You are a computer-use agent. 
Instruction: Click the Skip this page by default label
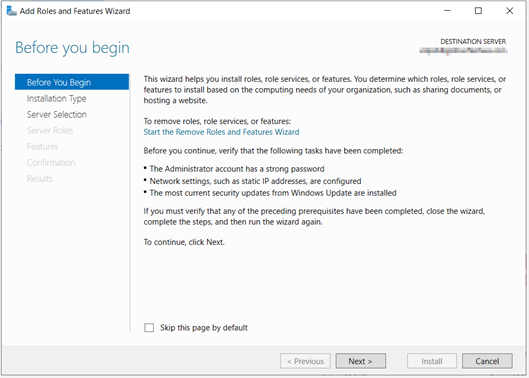[x=204, y=328]
